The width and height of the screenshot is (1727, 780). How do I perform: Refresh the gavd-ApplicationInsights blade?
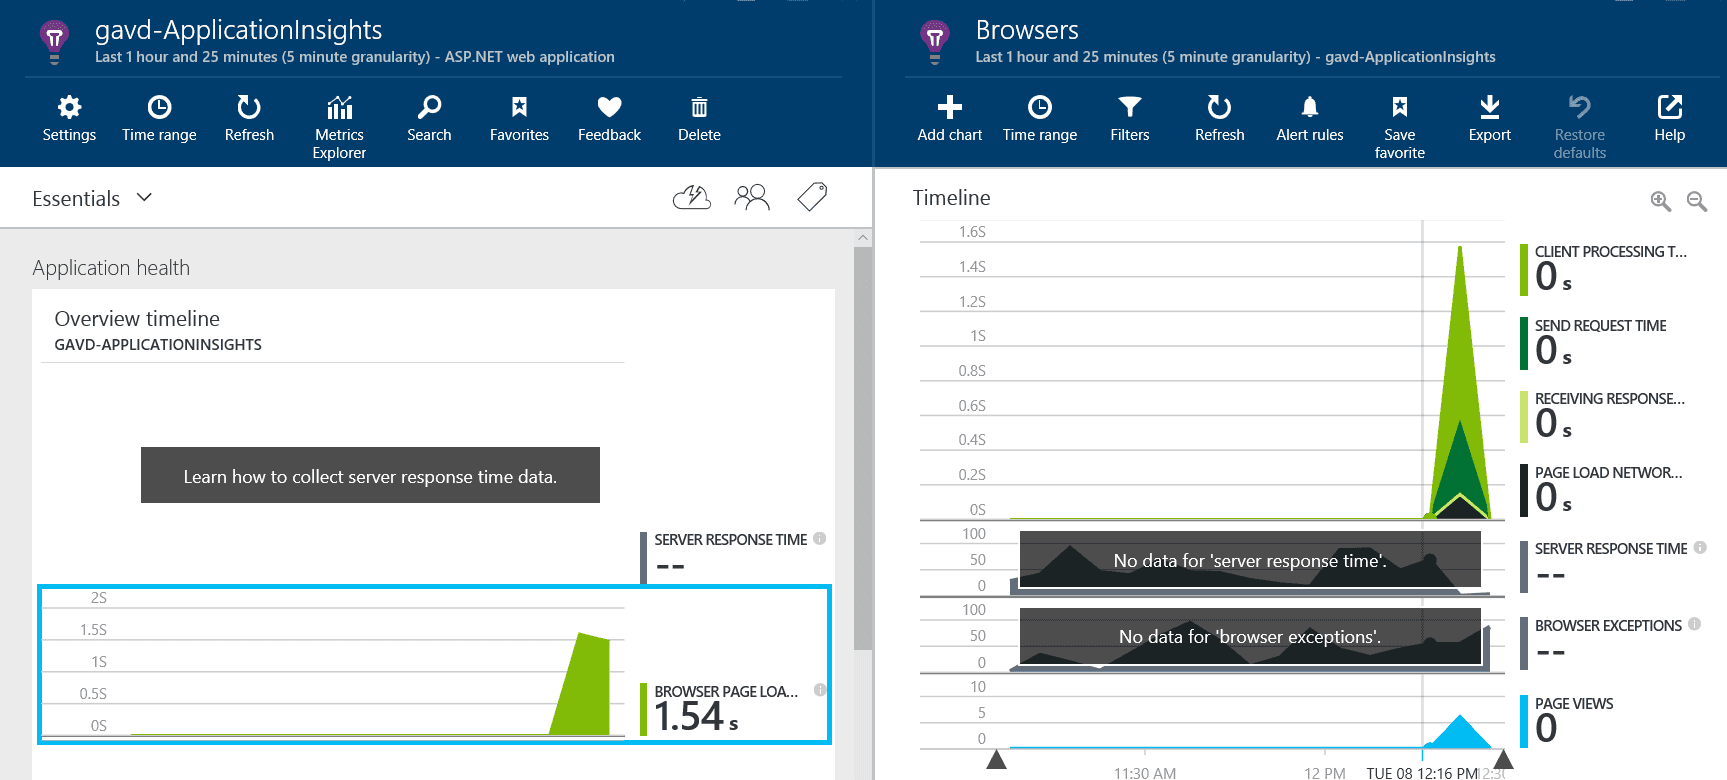[x=249, y=119]
